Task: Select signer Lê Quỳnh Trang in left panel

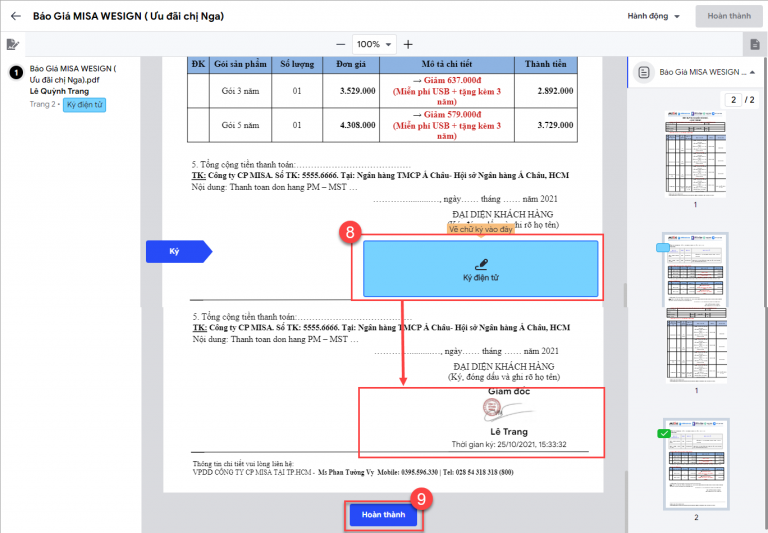Action: 59,91
